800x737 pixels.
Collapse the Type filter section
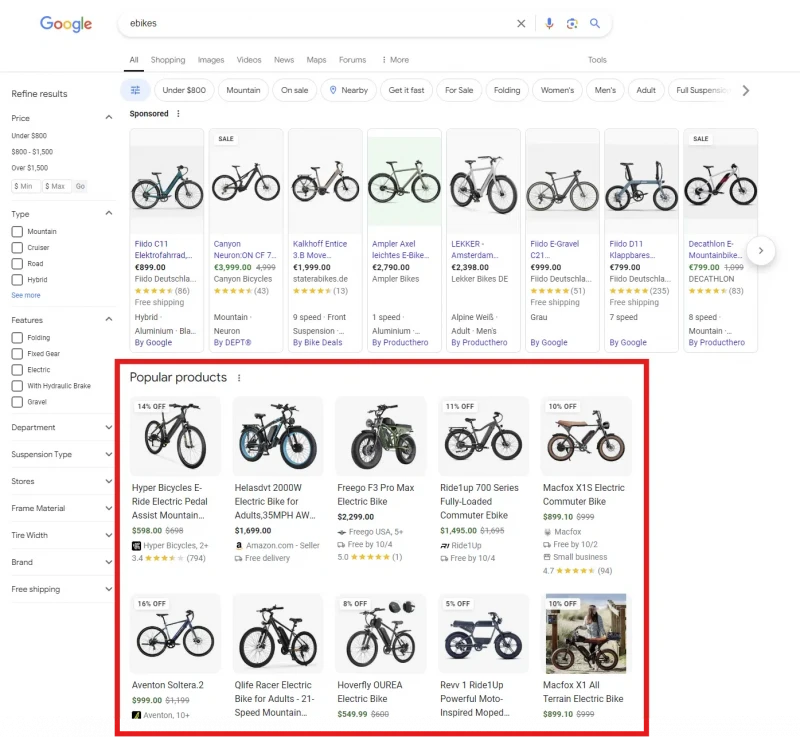109,214
